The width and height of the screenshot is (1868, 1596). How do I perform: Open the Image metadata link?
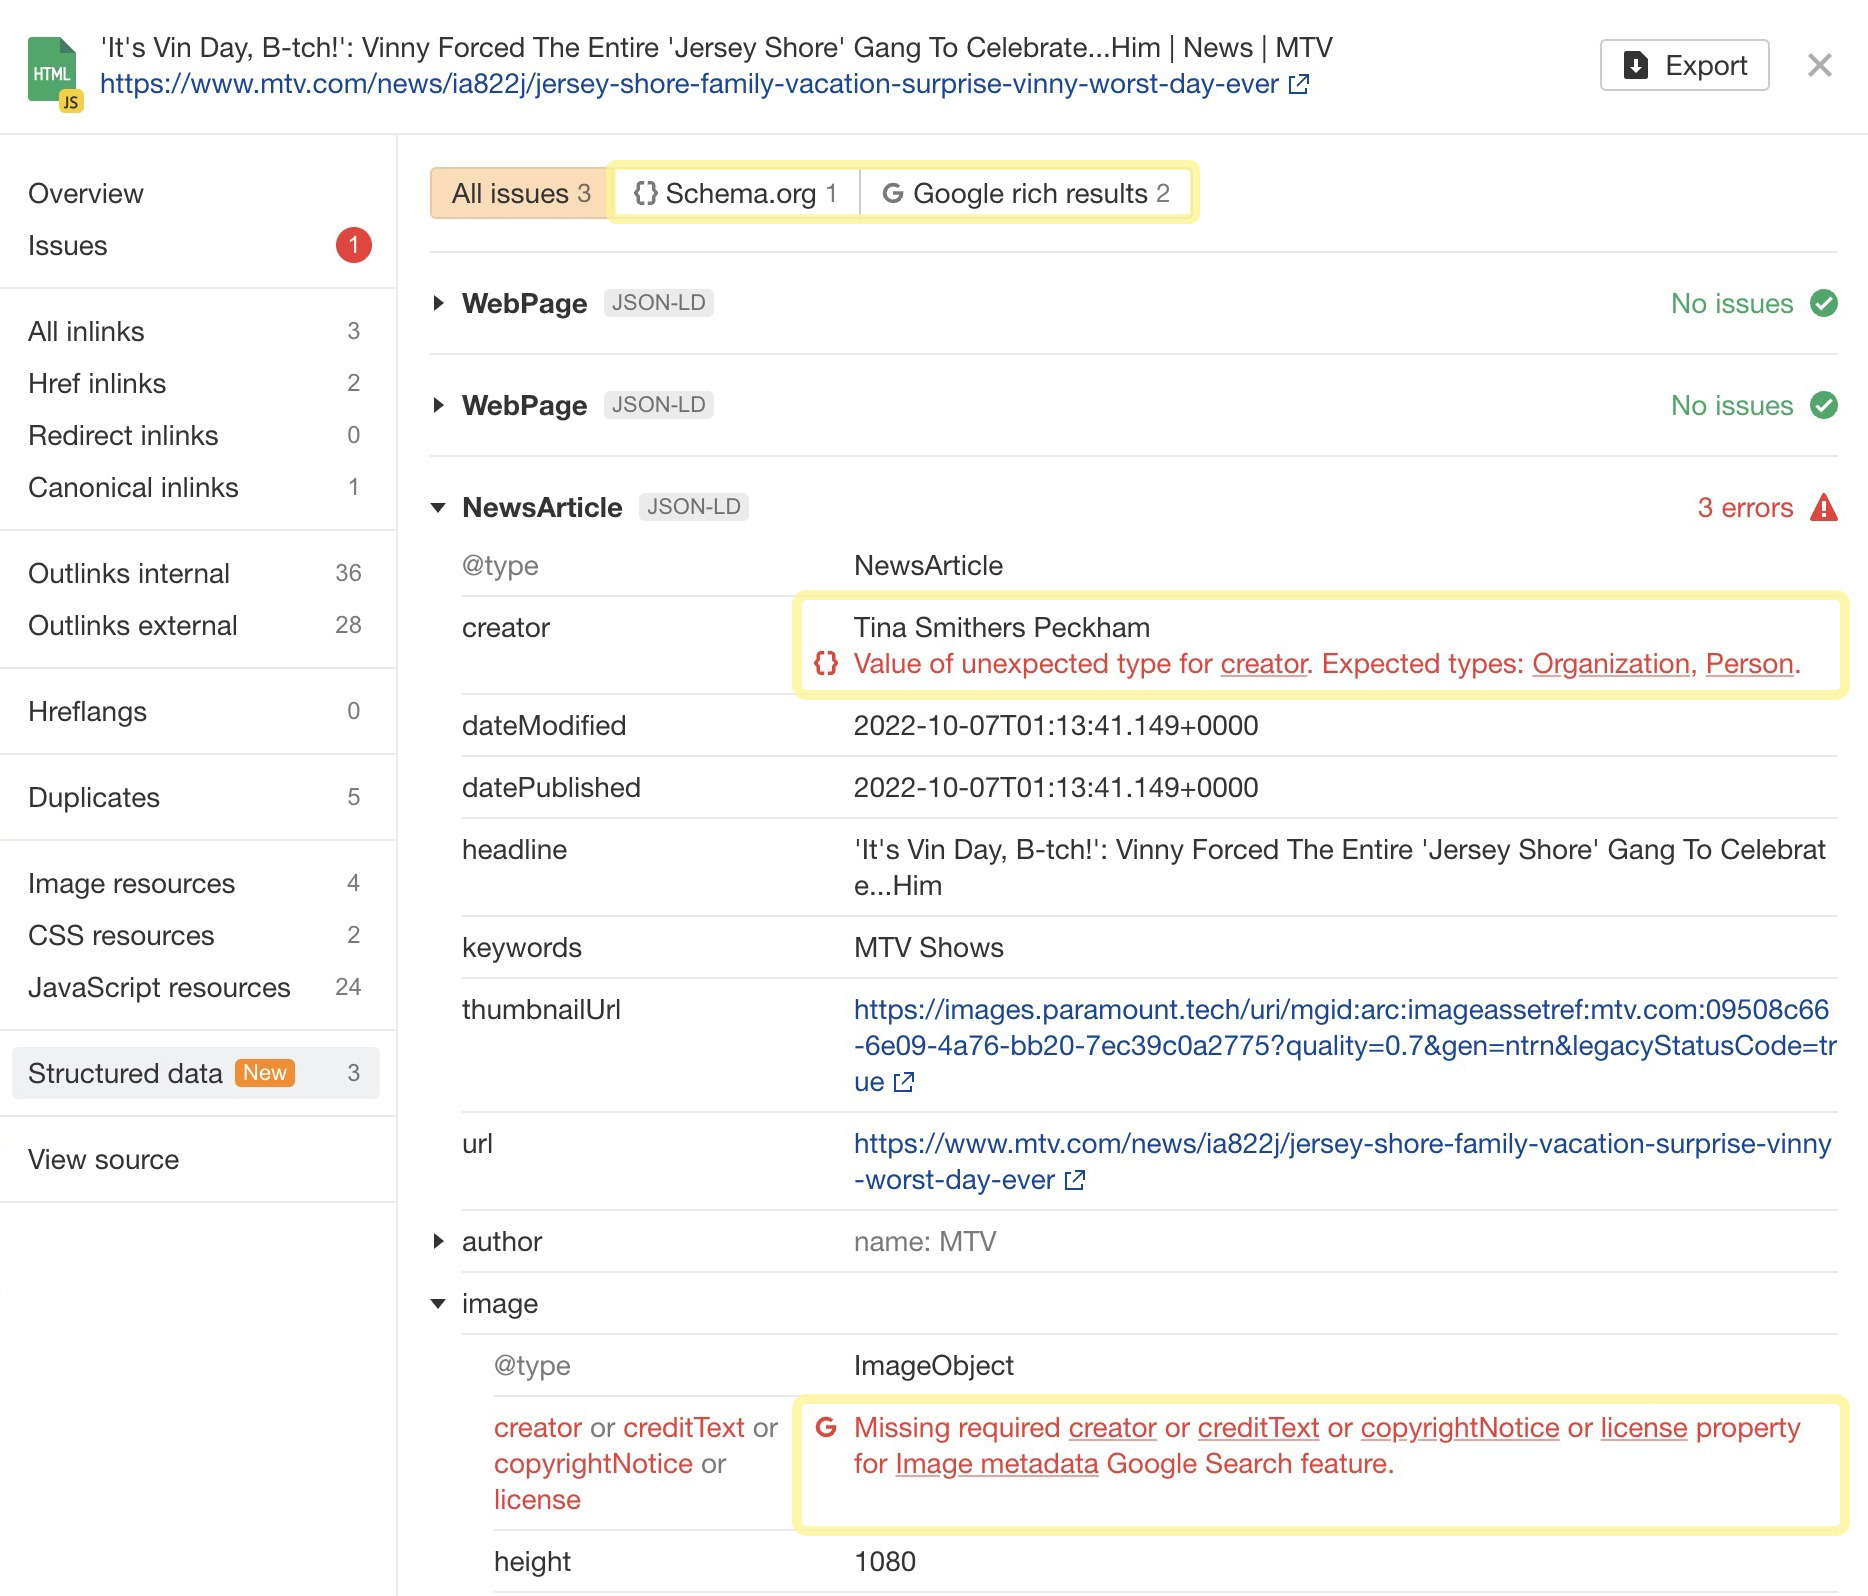coord(996,1463)
